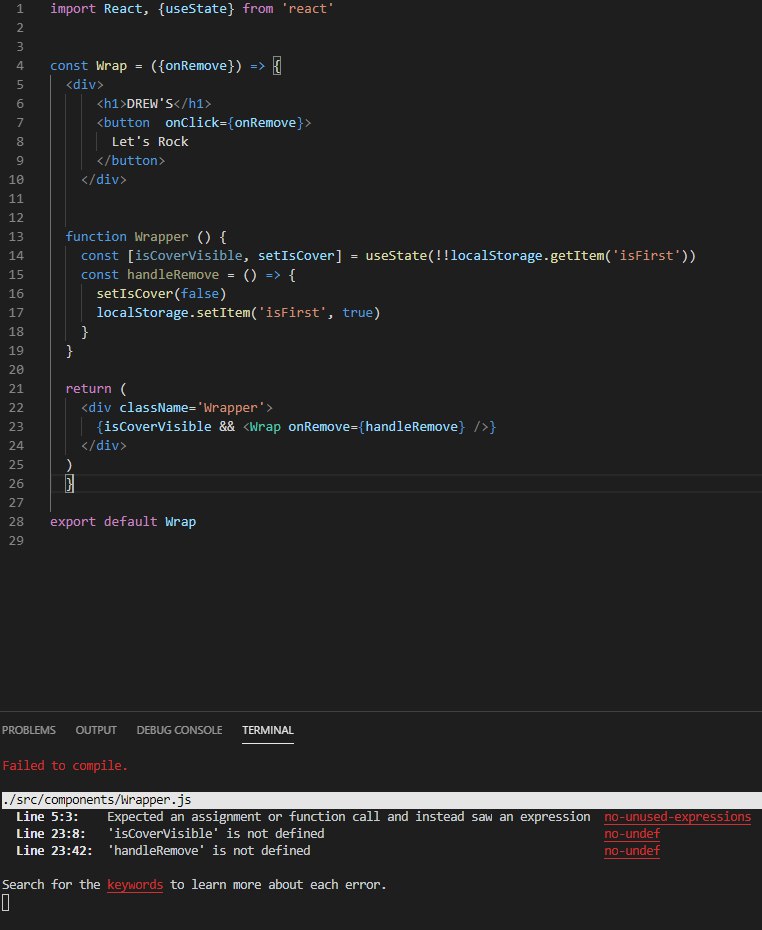Viewport: 762px width, 930px height.
Task: Open the no-unused-expressions rule link
Action: 677,817
